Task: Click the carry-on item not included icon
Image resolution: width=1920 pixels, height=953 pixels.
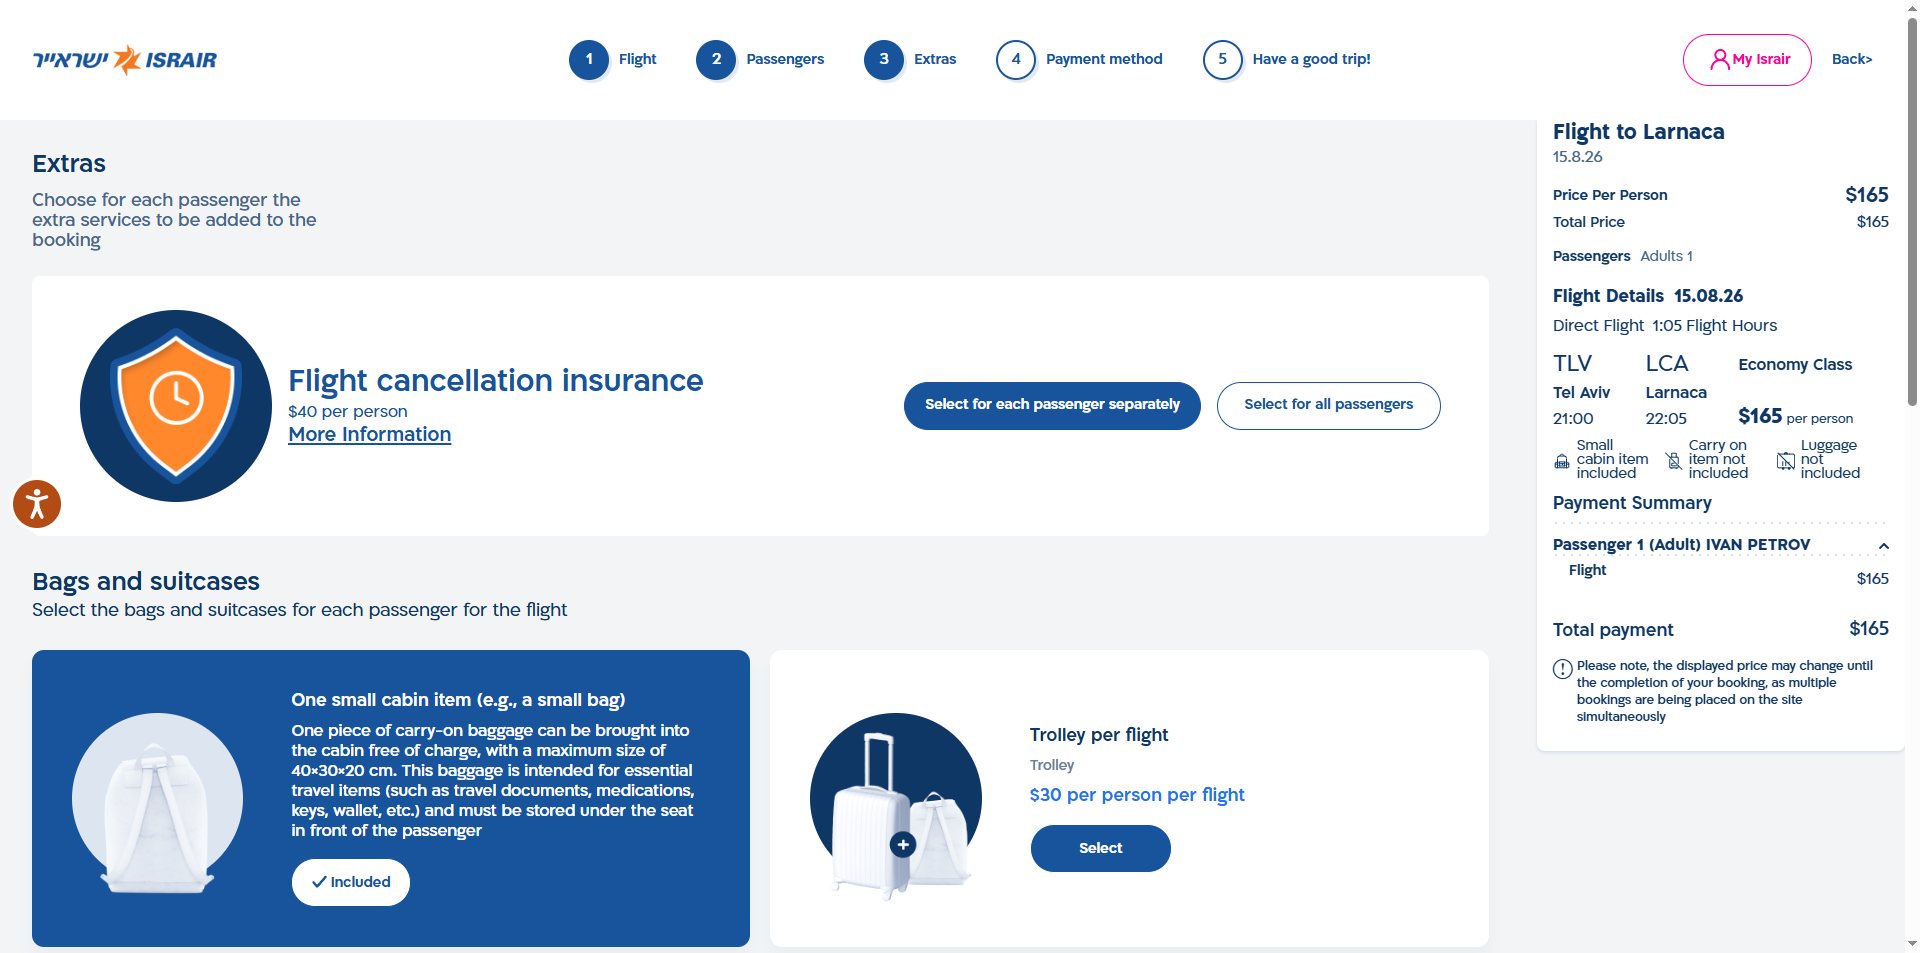Action: [1673, 461]
